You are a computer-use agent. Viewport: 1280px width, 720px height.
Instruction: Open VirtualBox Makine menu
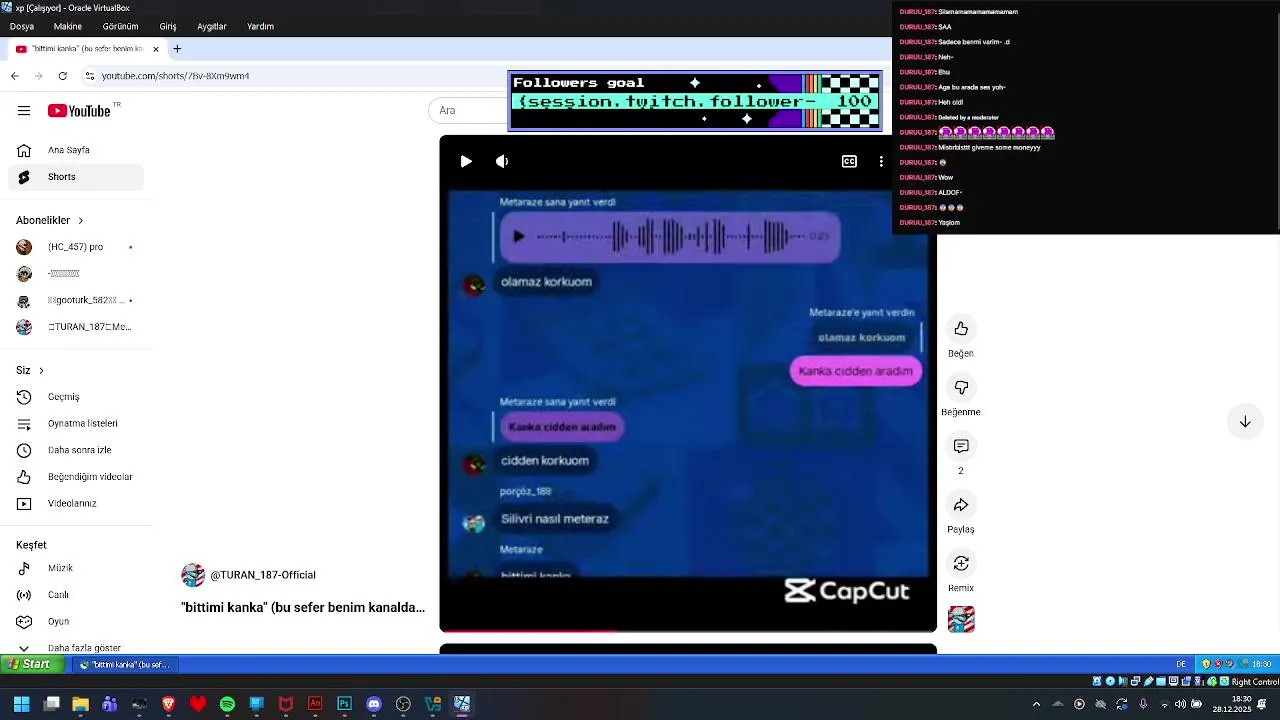(x=68, y=27)
